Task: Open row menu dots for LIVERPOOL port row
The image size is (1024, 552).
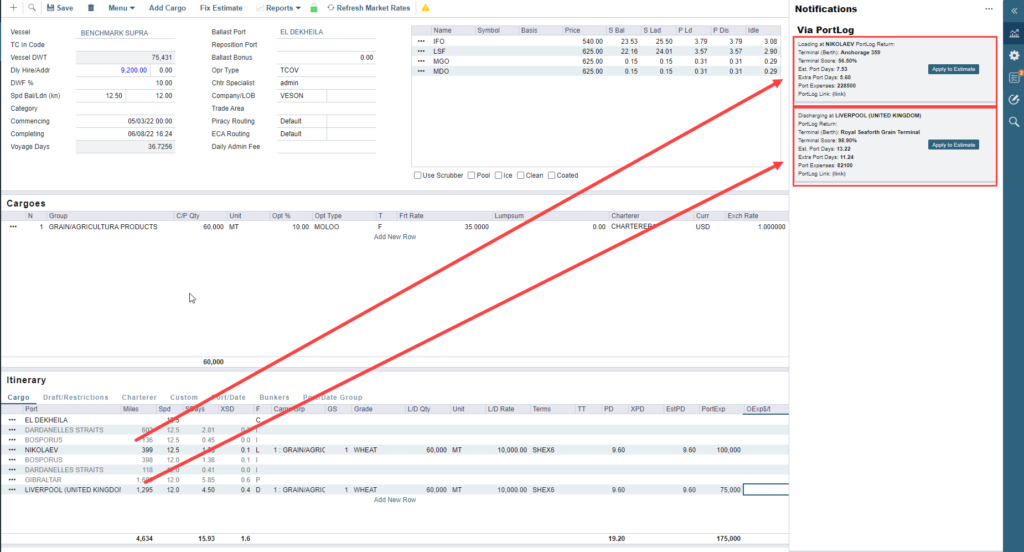Action: 12,489
